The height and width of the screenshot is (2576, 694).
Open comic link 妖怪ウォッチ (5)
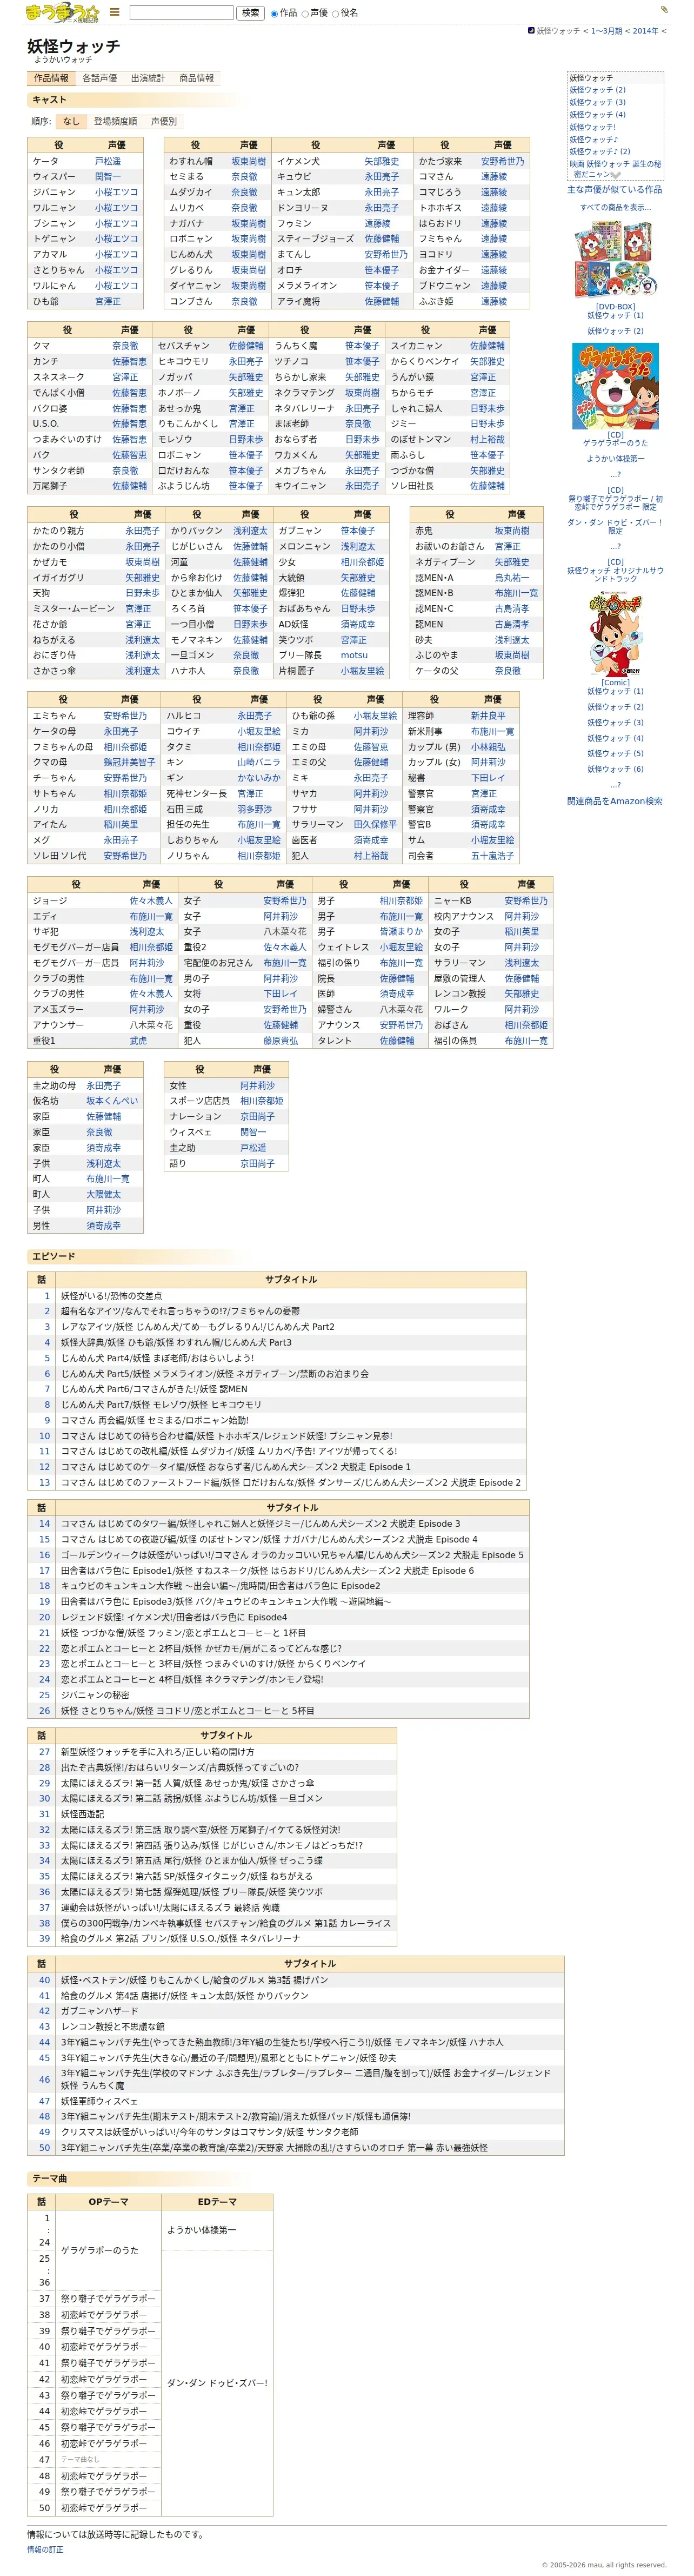click(615, 754)
